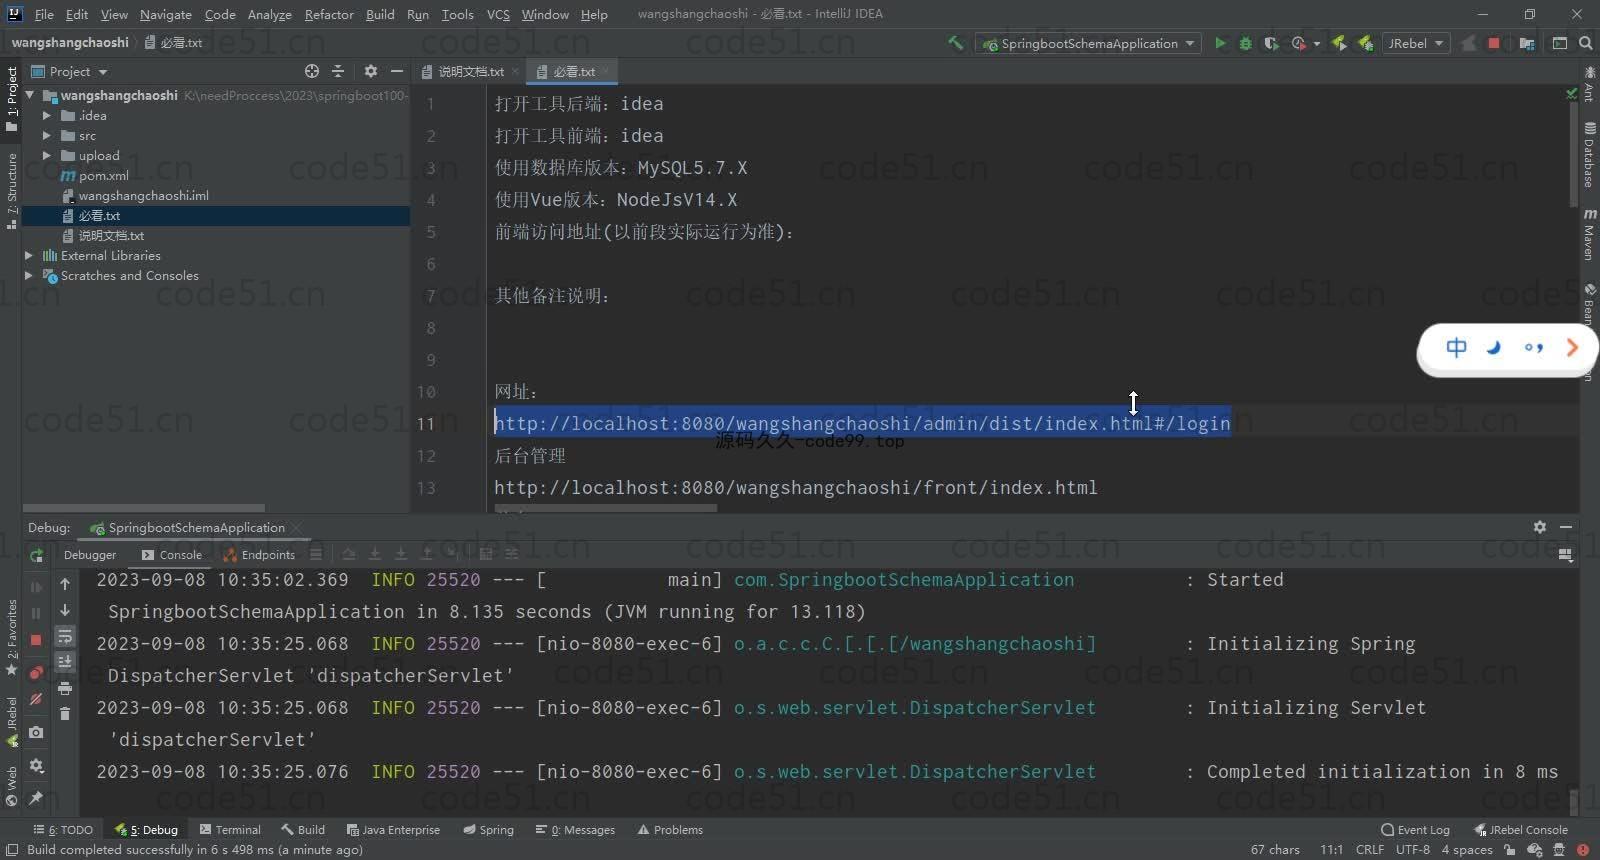Collapse all icon in Project panel
Screen dimensions: 1600x860
coord(338,71)
